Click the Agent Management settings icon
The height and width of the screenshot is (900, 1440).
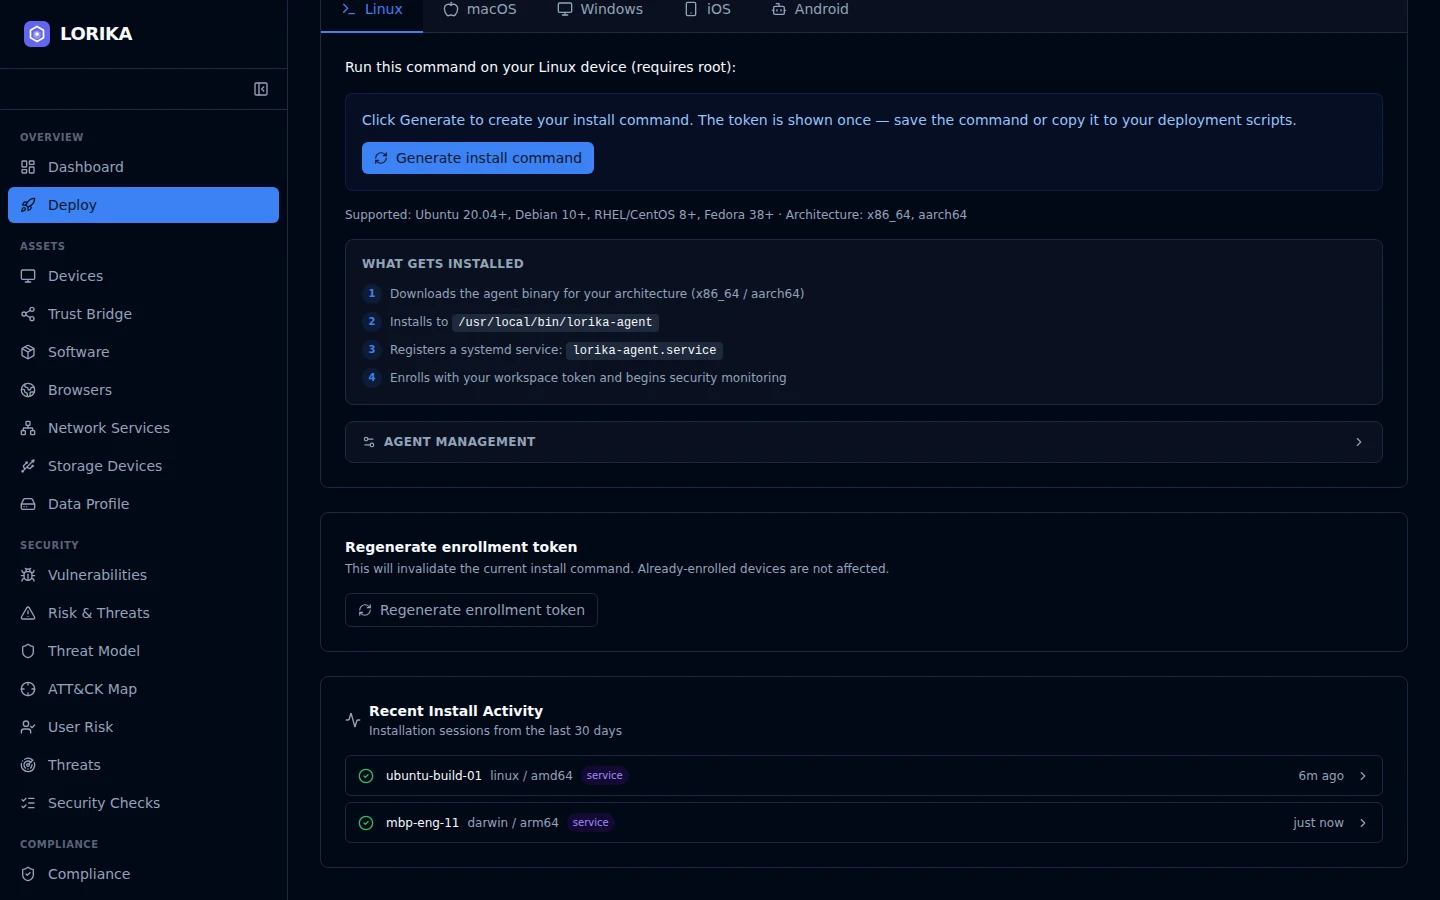tap(369, 442)
